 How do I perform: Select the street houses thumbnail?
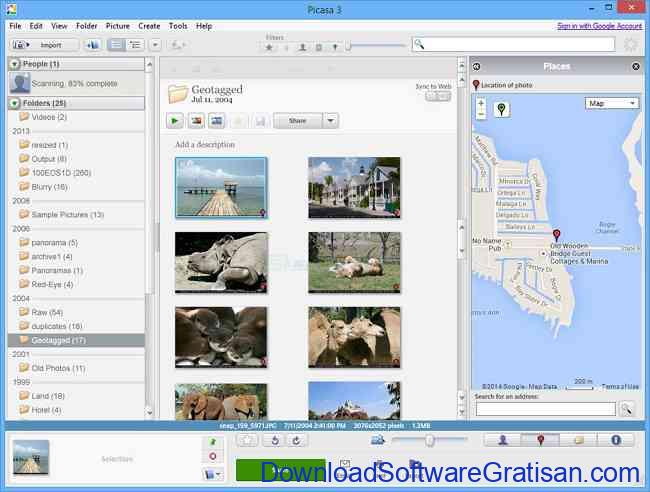click(354, 187)
